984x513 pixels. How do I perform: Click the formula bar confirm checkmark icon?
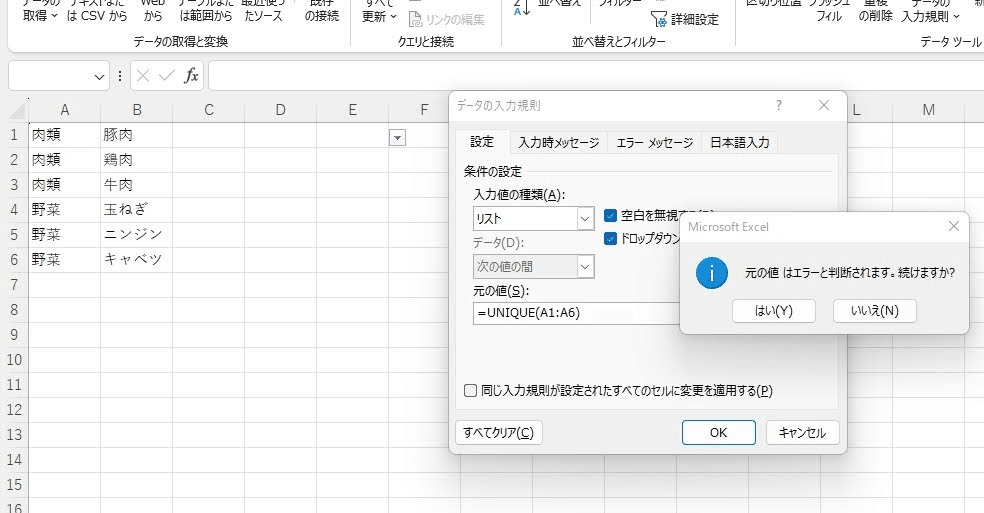click(x=167, y=76)
